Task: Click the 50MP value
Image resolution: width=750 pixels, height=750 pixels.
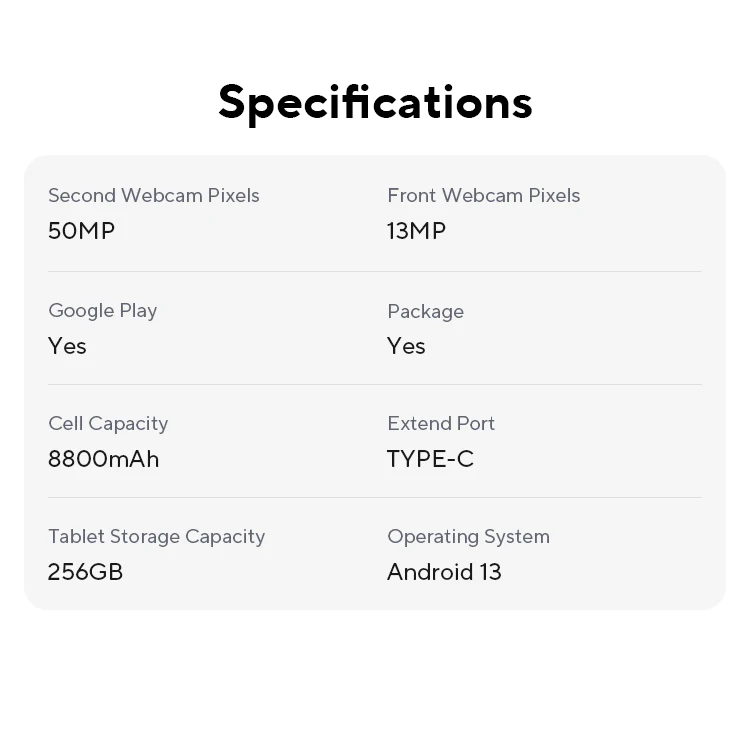Action: 81,231
